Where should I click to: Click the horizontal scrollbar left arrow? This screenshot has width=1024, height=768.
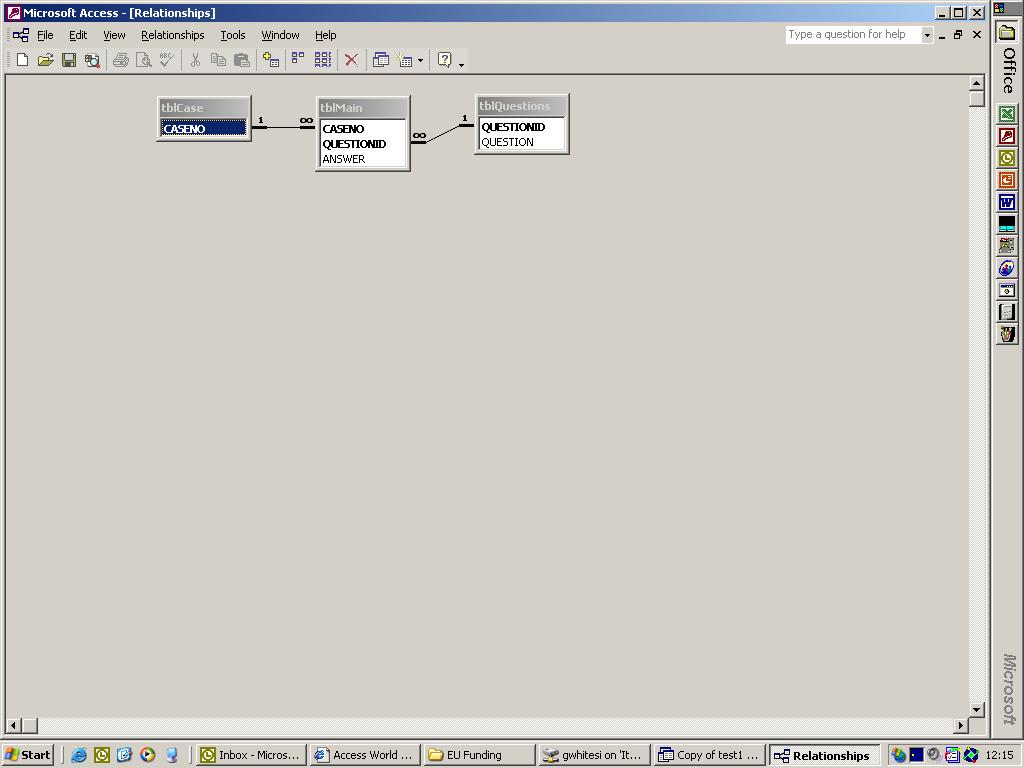pos(13,725)
